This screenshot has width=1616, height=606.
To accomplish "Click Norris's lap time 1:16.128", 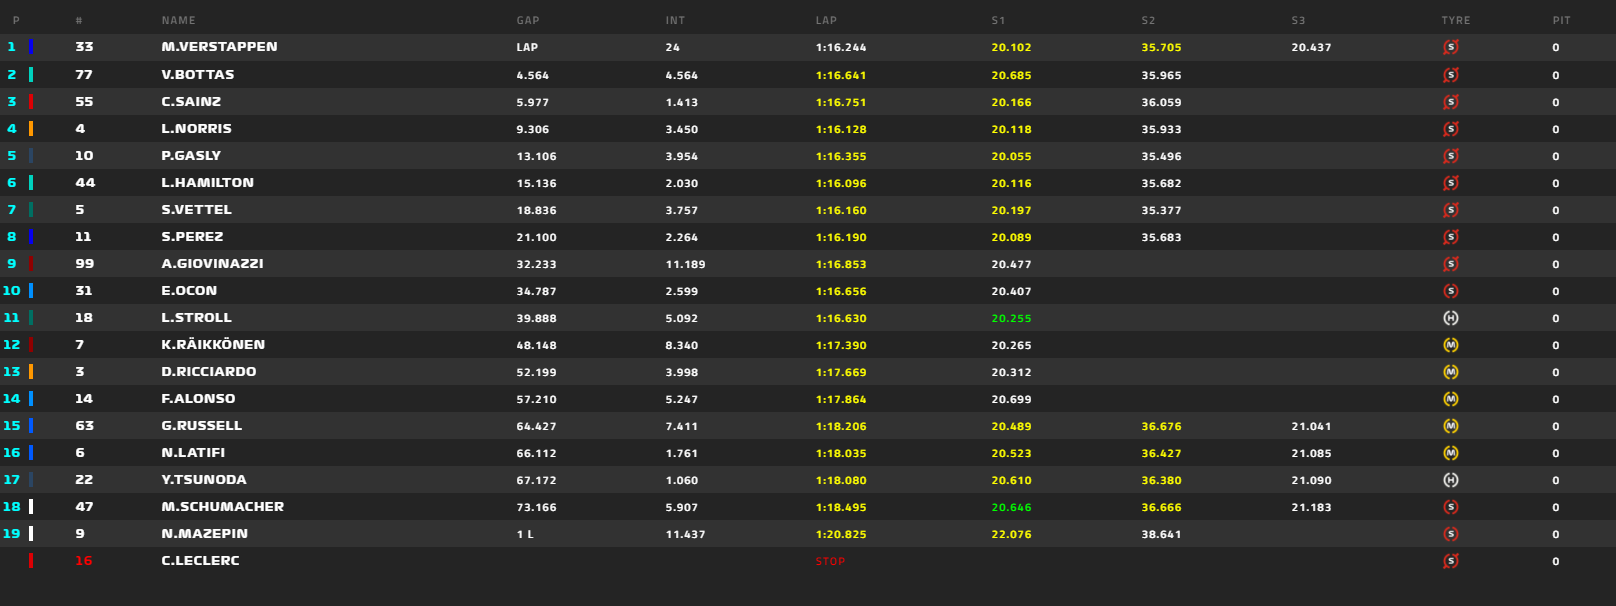I will [x=841, y=129].
